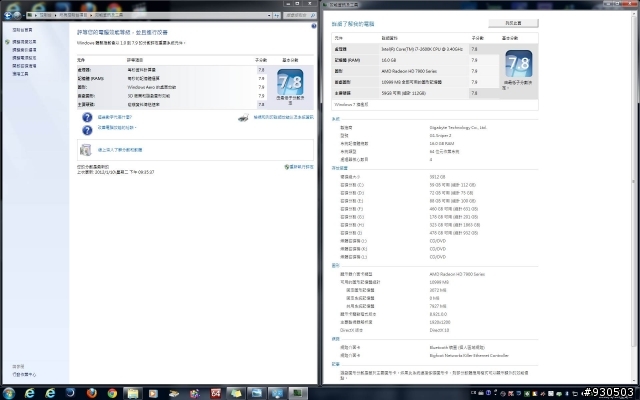Image resolution: width=640 pixels, height=400 pixels.
Task: Open the Windows Start orb
Action: tap(8, 393)
